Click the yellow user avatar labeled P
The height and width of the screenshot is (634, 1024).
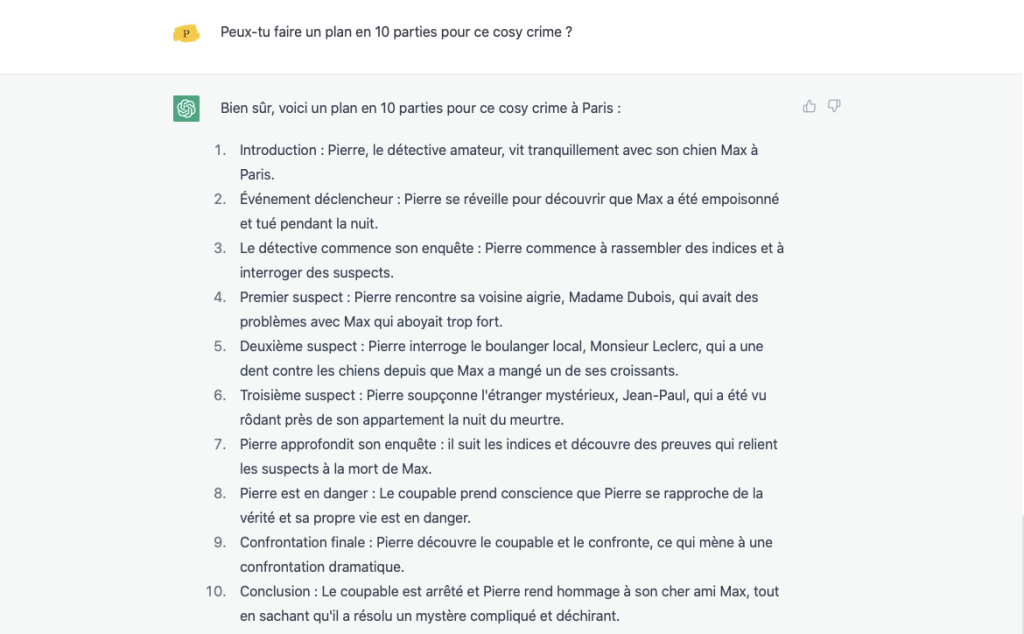[186, 33]
